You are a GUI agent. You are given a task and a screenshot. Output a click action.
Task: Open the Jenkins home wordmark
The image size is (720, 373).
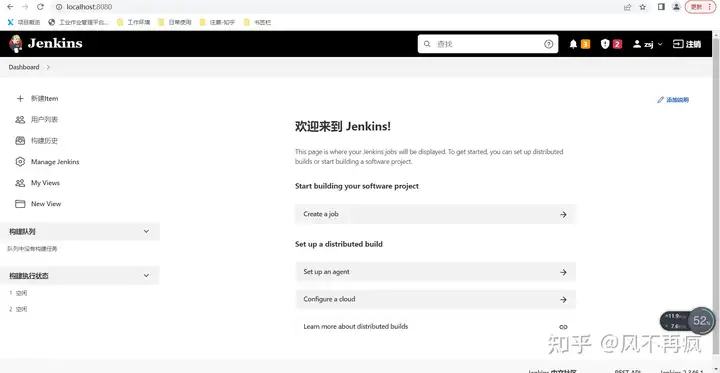click(x=55, y=44)
